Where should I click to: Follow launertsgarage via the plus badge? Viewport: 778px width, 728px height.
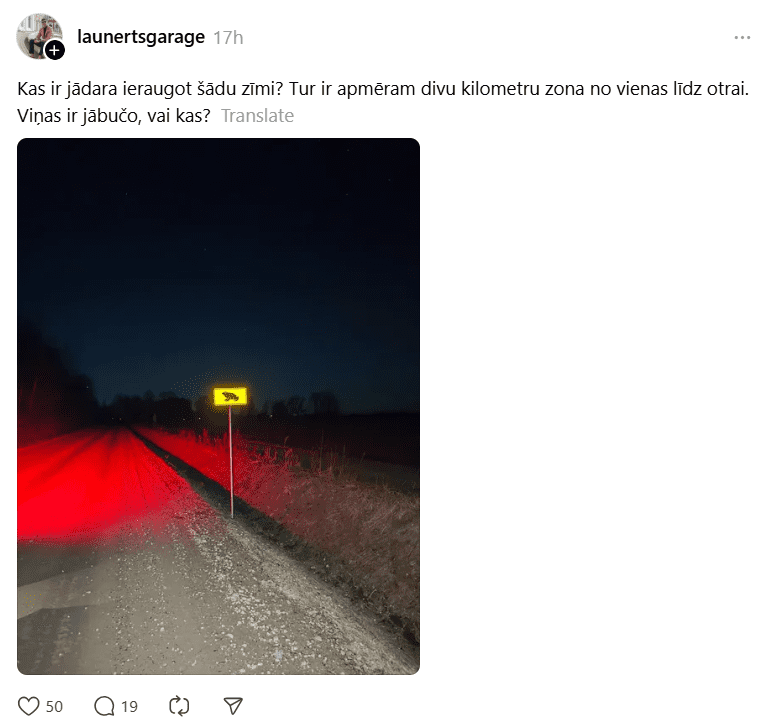[x=55, y=50]
